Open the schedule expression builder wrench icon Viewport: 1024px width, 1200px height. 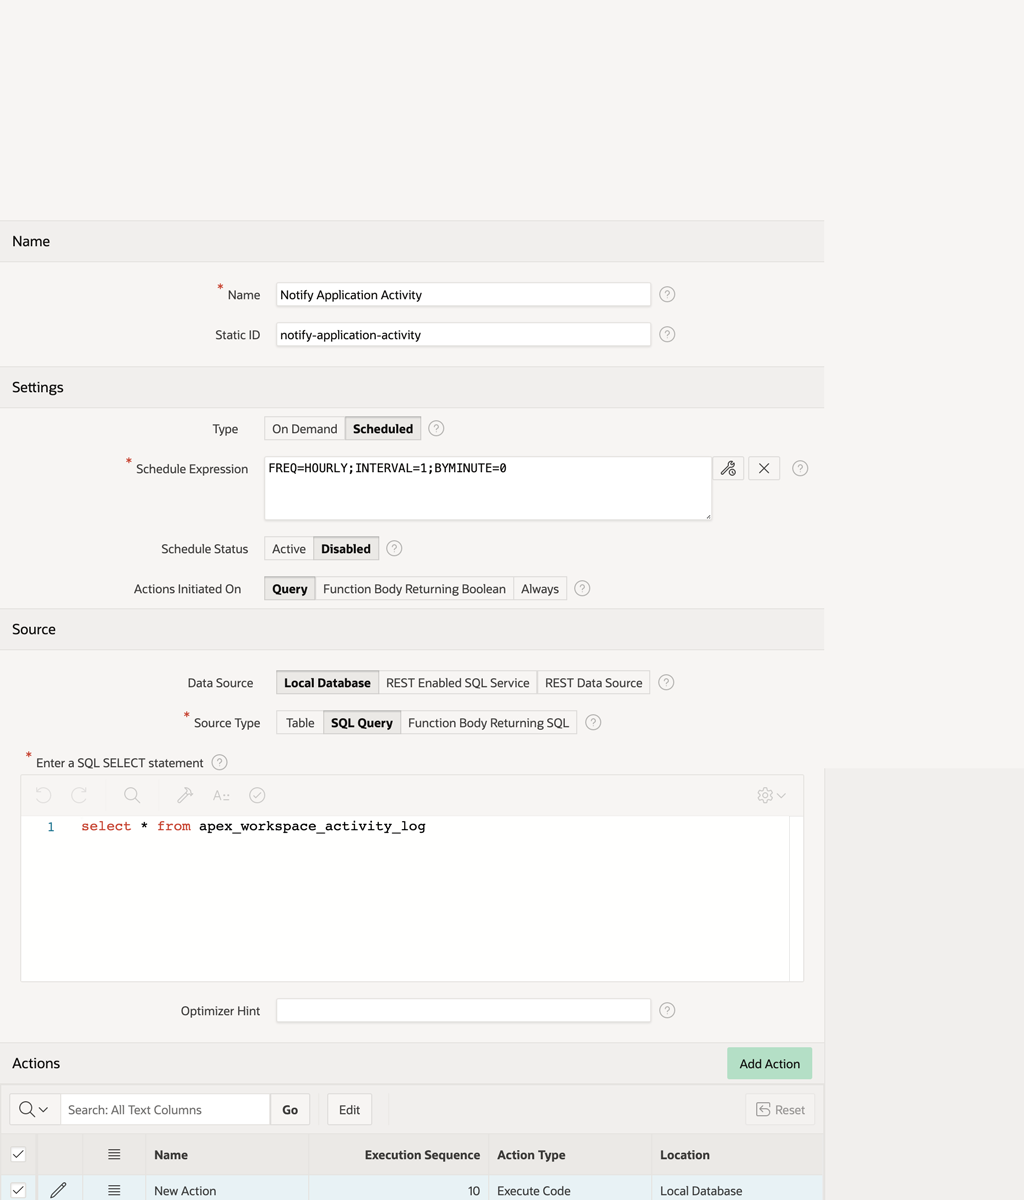click(728, 468)
